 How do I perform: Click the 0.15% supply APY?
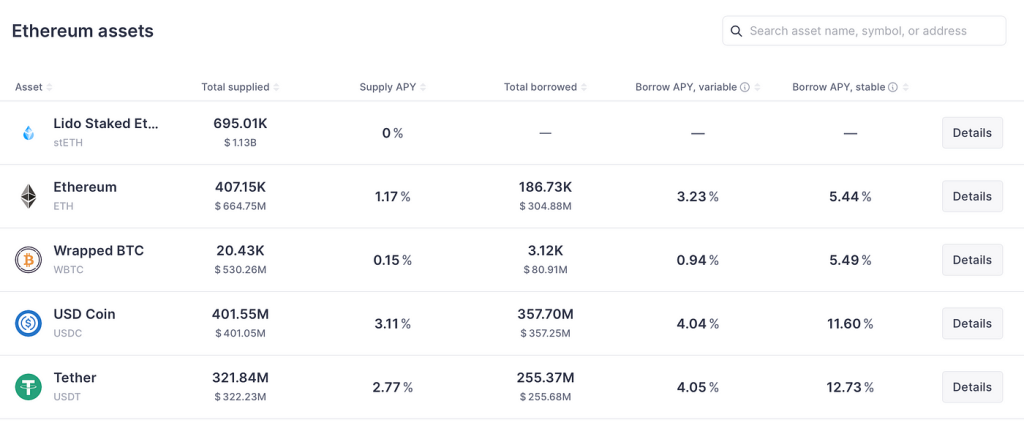(x=392, y=260)
